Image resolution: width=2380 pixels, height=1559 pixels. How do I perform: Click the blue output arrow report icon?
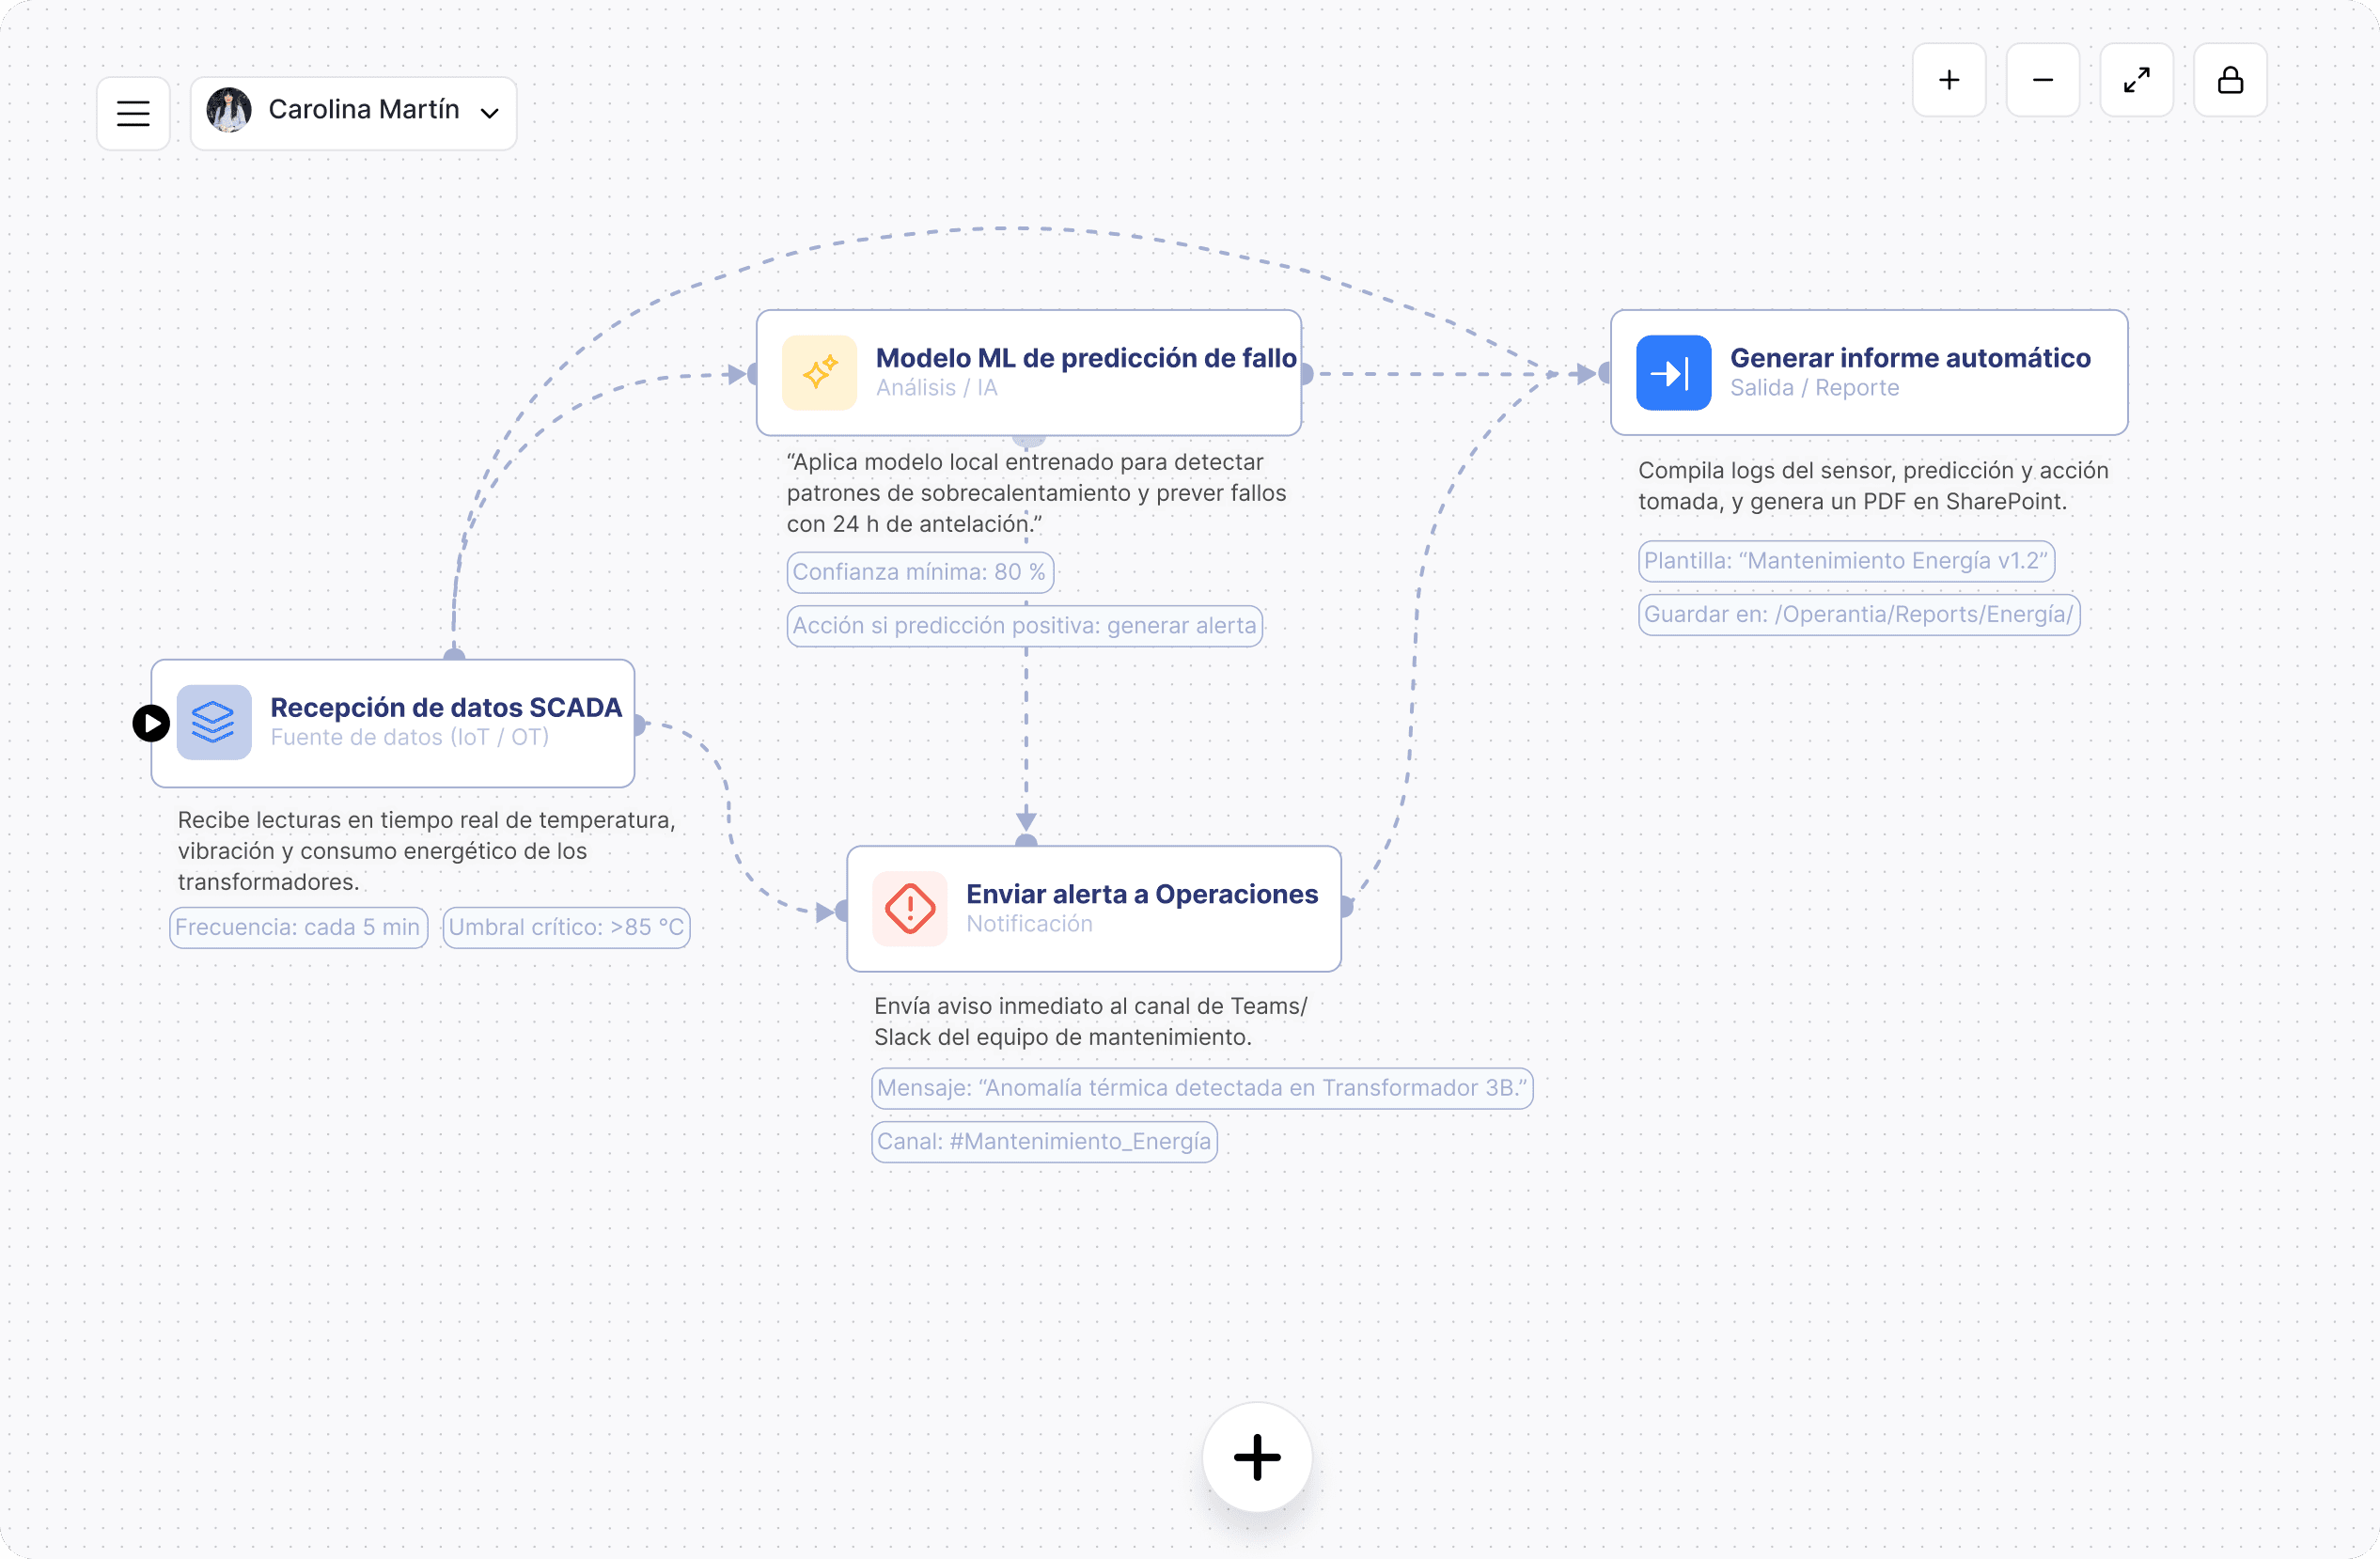(x=1673, y=373)
